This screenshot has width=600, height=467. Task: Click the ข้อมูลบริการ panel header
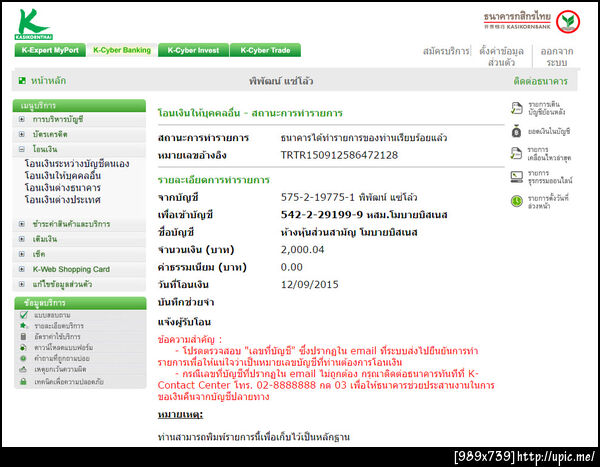click(80, 303)
